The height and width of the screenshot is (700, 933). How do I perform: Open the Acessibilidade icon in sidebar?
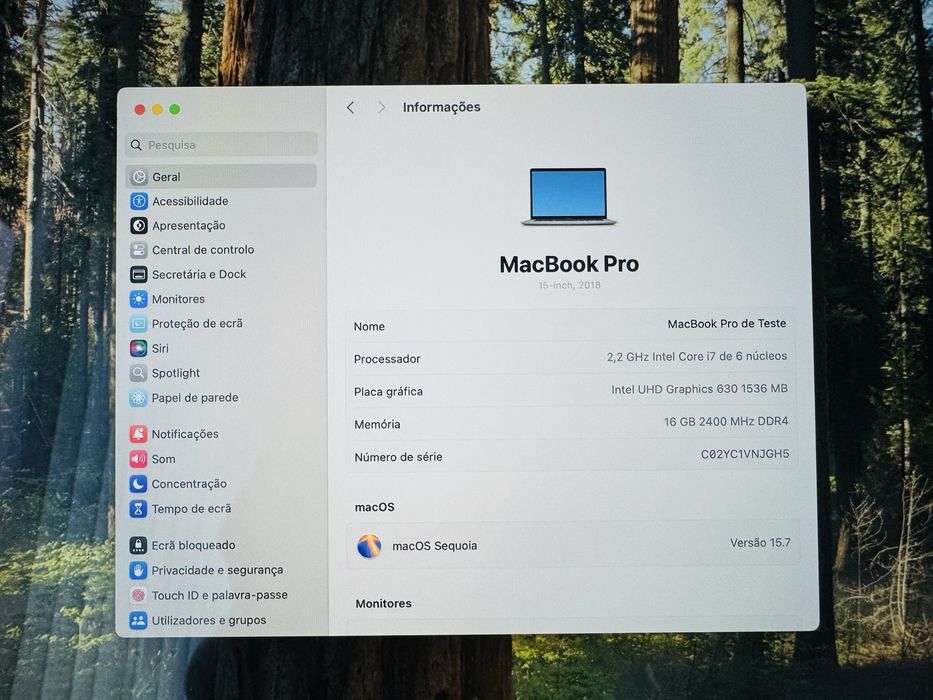point(139,201)
